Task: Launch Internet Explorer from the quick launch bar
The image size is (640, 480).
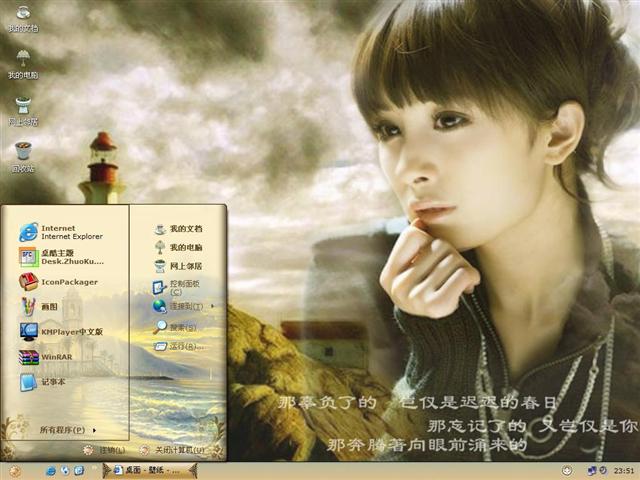Action: click(x=51, y=471)
